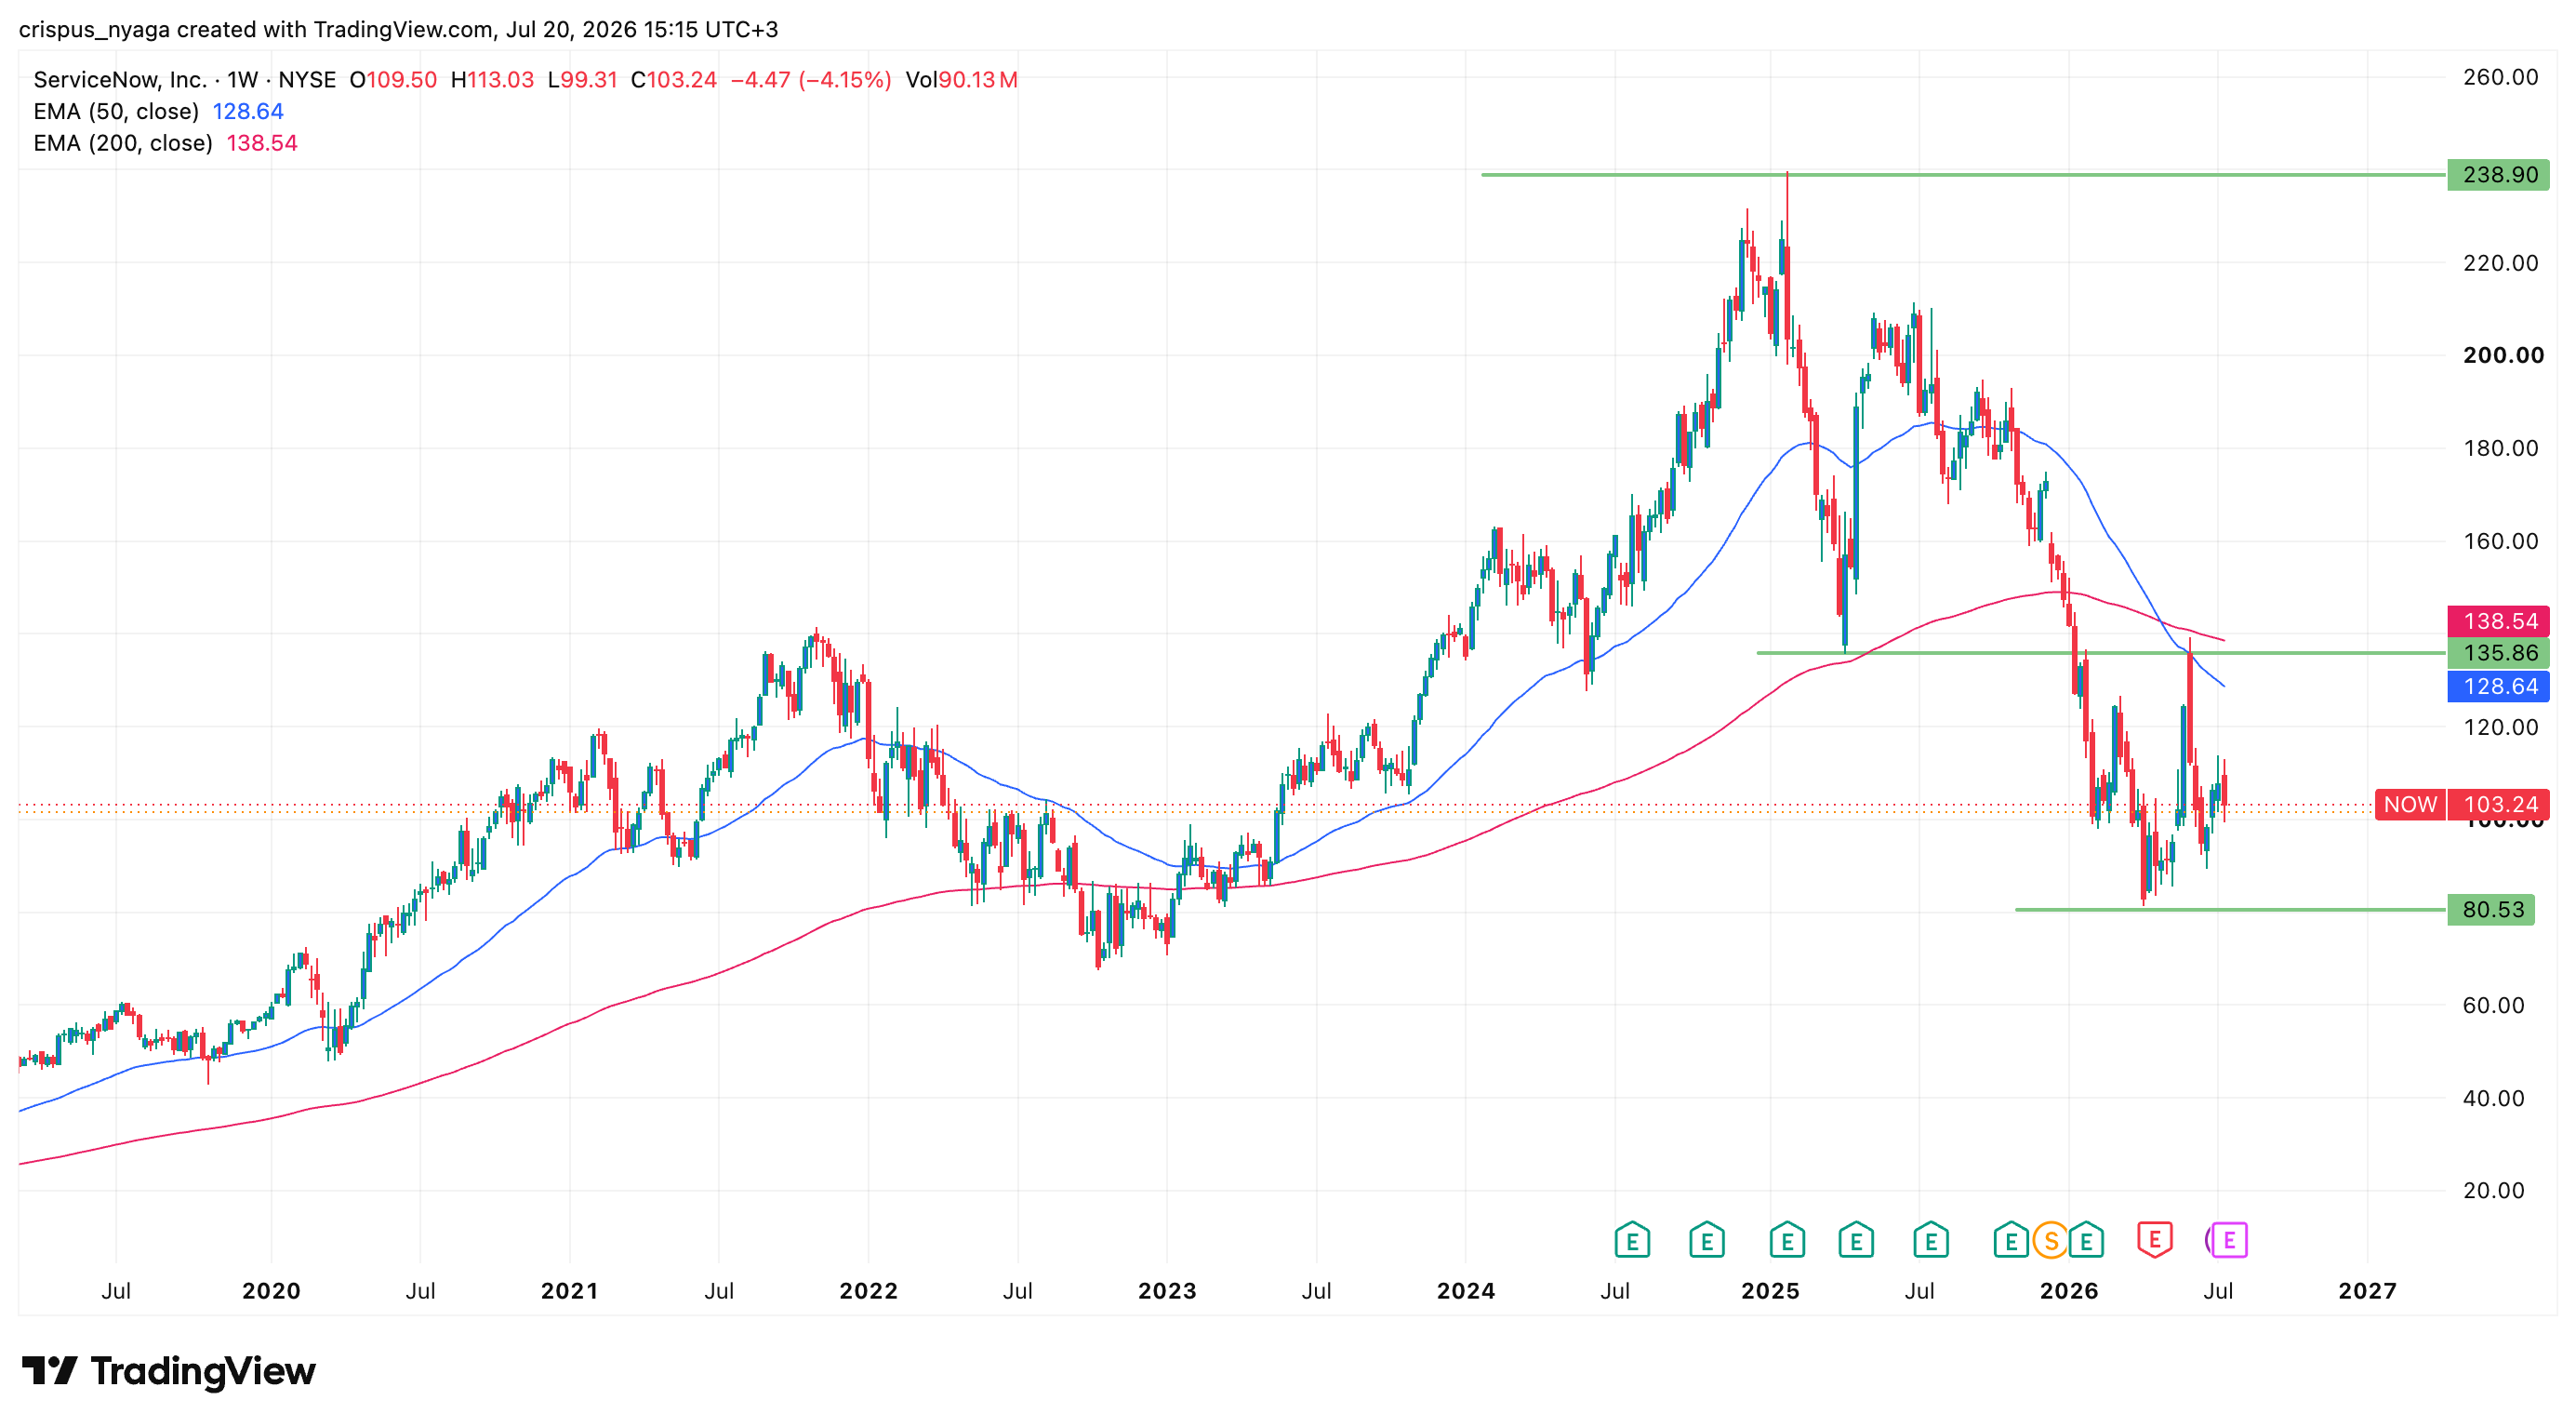Click the 20.00 price axis label
This screenshot has height=1427, width=2576.
(2493, 1190)
